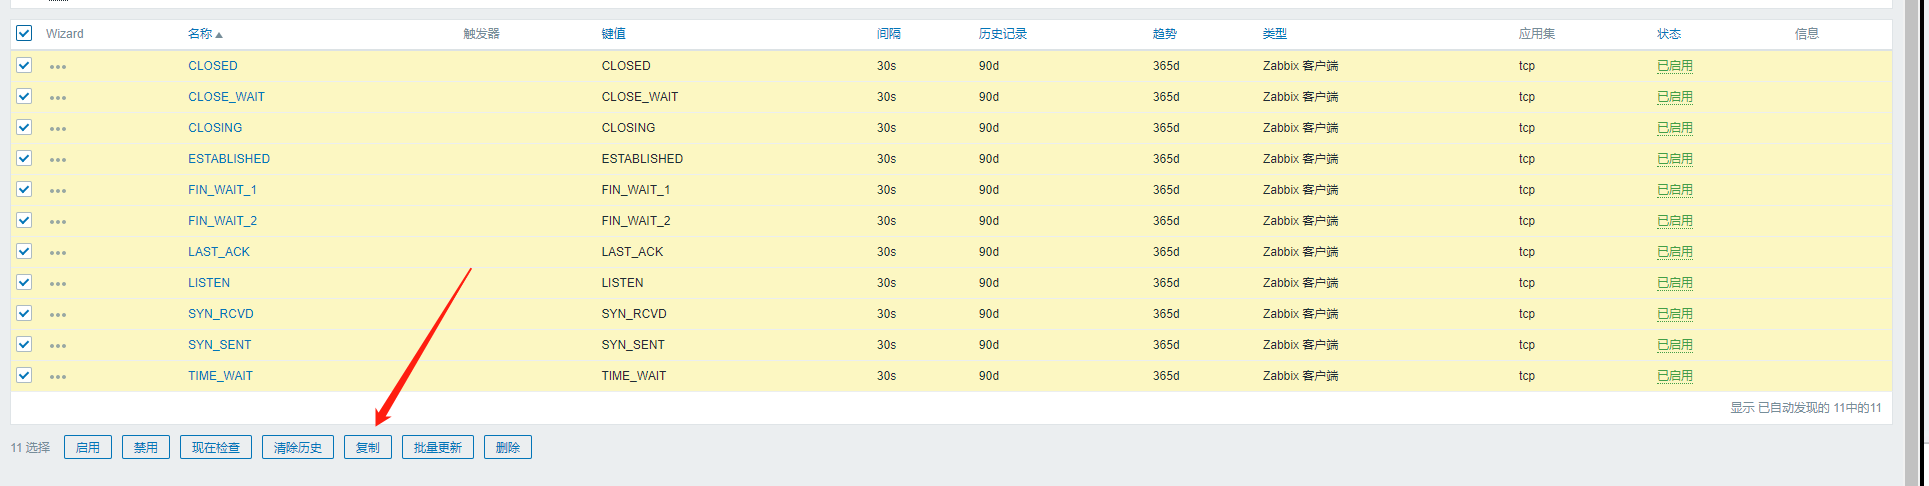Click the 复制 button
The height and width of the screenshot is (486, 1929).
(368, 447)
